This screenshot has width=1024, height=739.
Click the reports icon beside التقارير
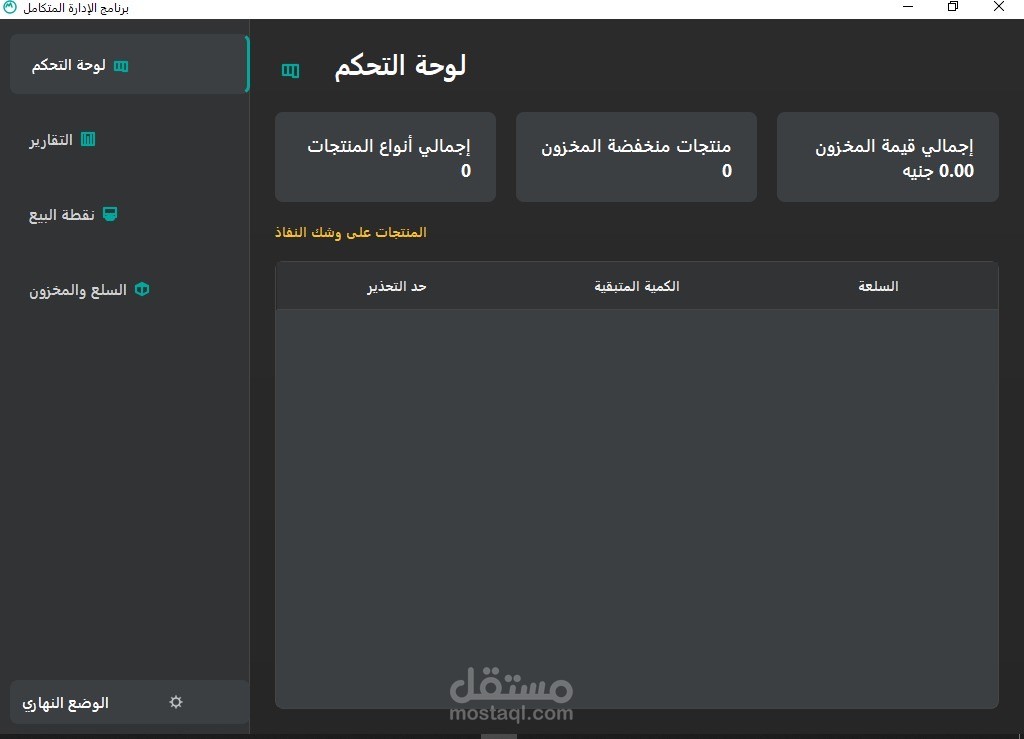[x=88, y=139]
